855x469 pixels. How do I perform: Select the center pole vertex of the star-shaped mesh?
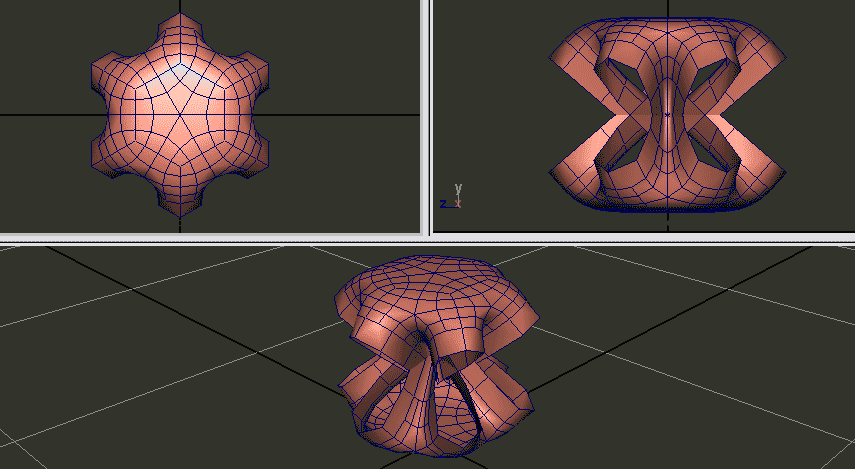[180, 114]
